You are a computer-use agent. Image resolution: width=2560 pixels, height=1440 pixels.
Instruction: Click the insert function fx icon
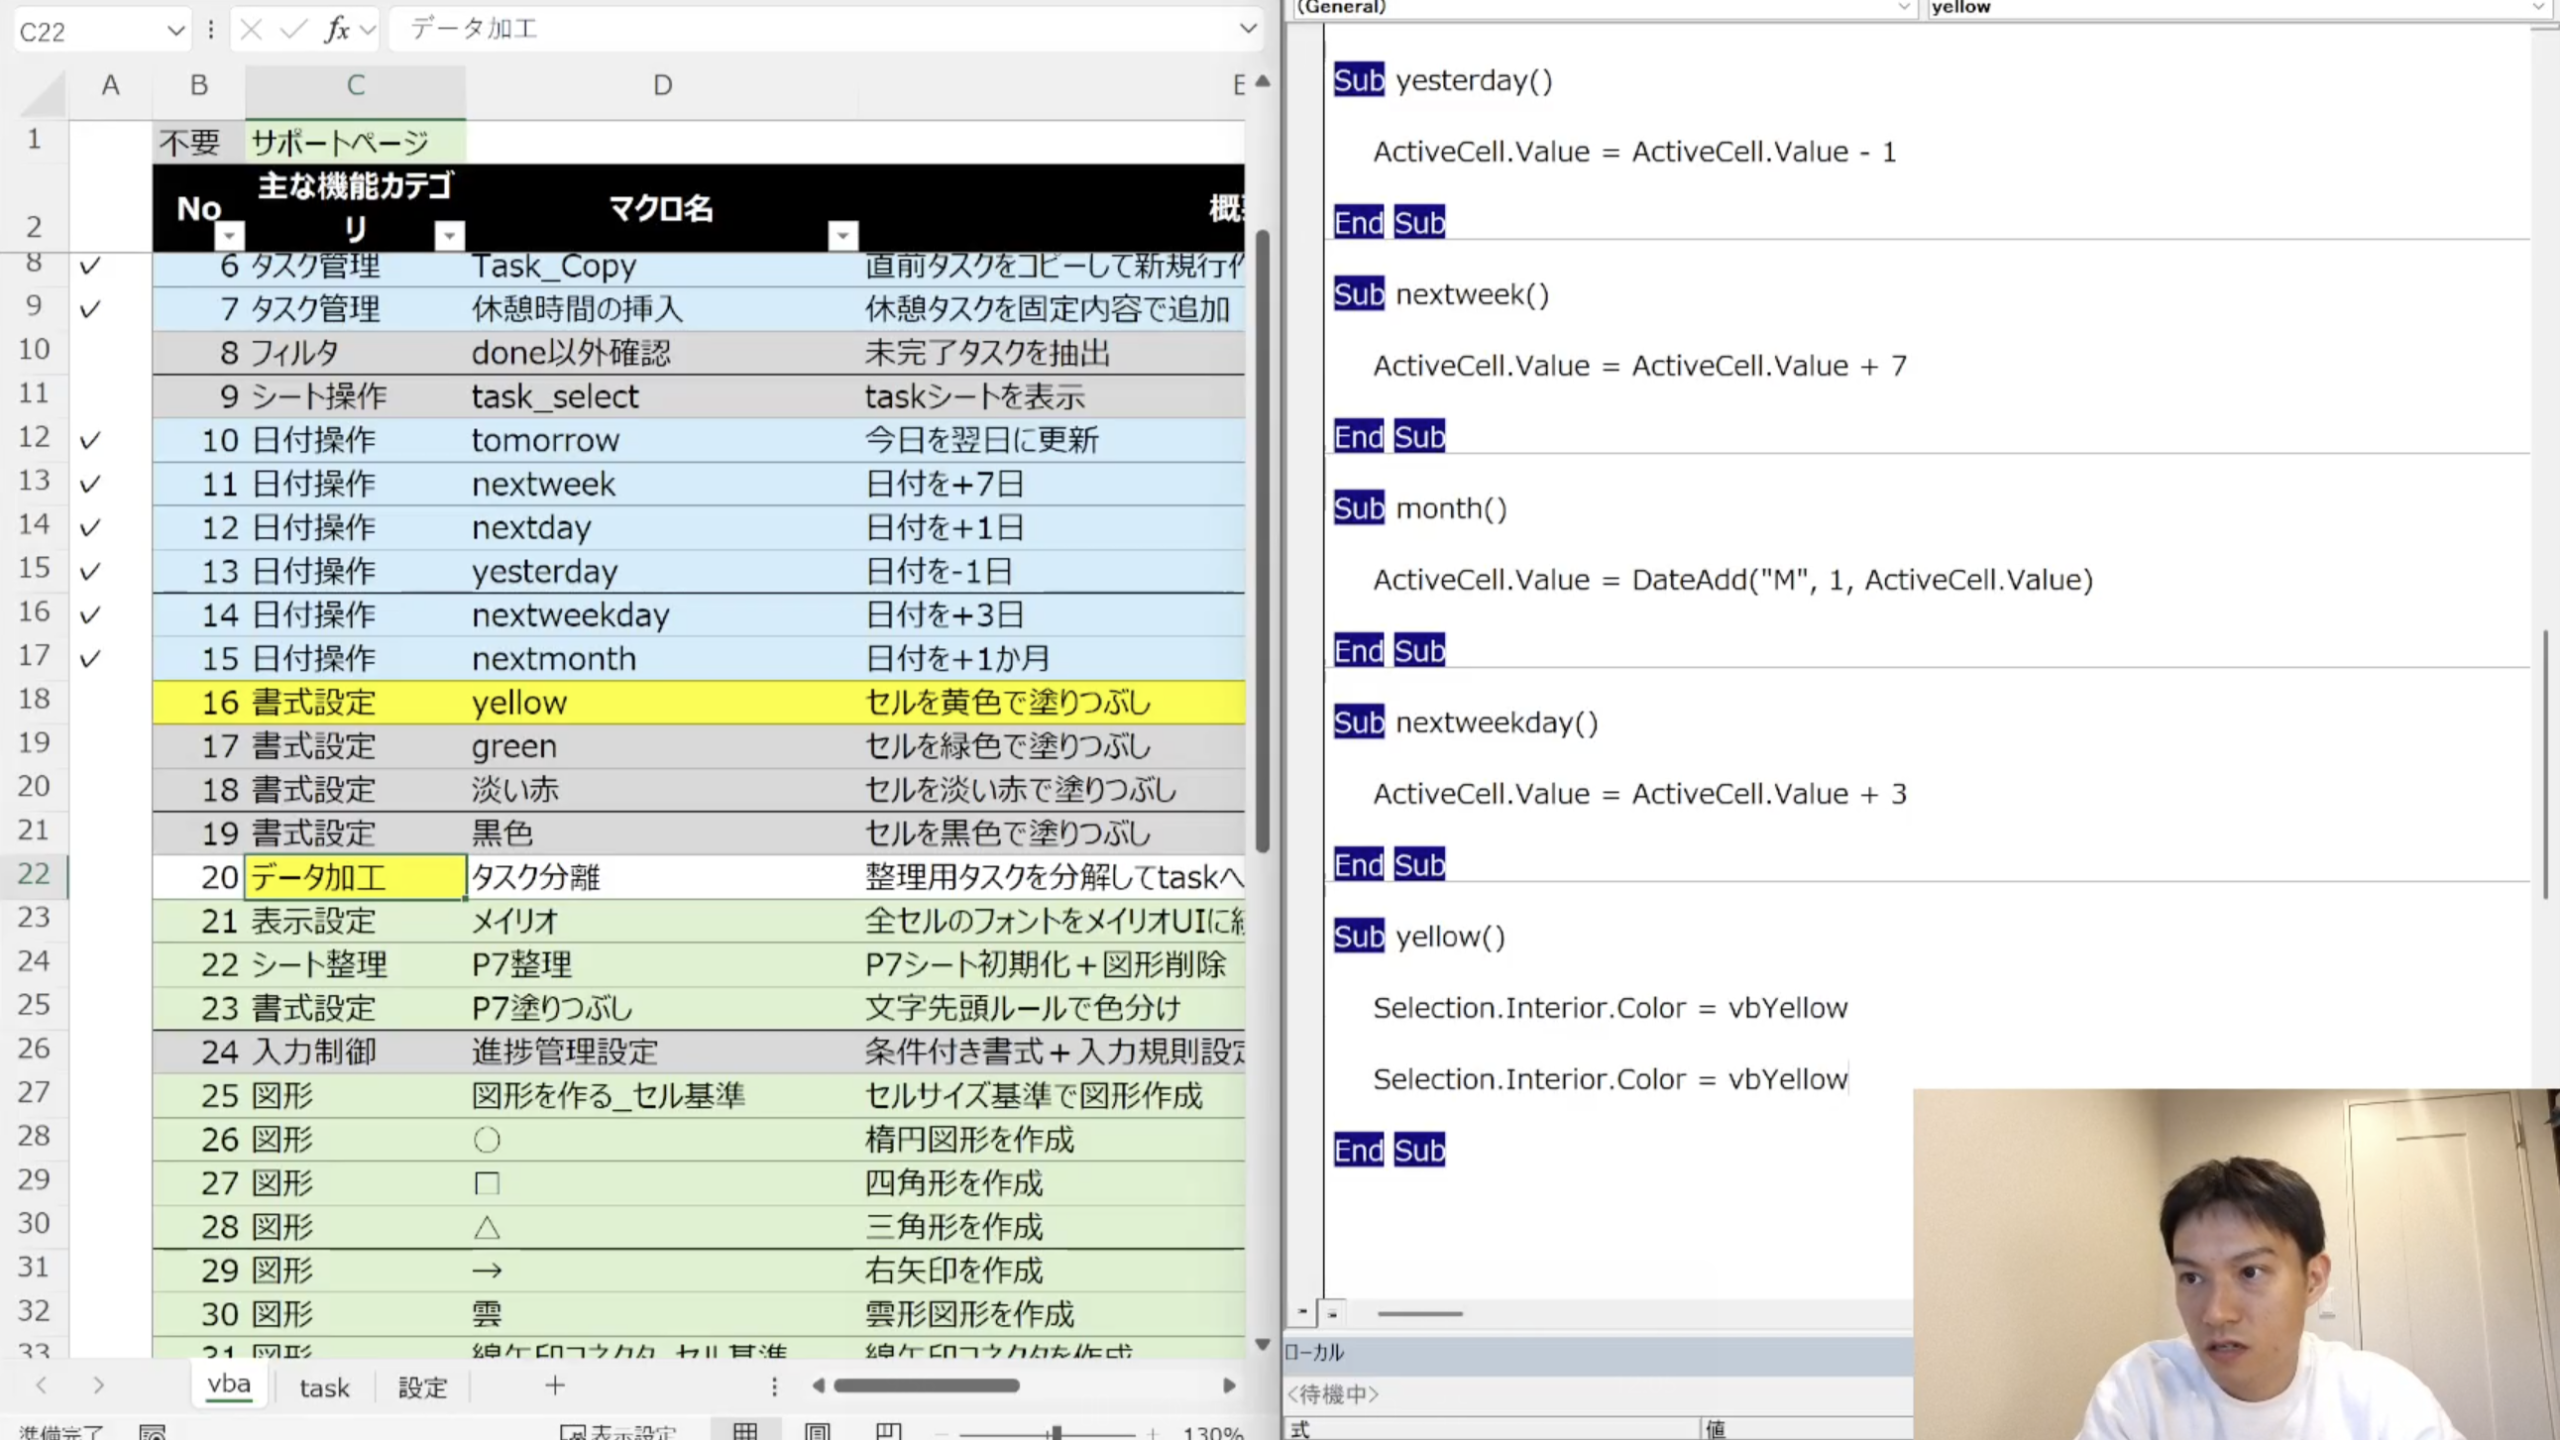click(337, 30)
